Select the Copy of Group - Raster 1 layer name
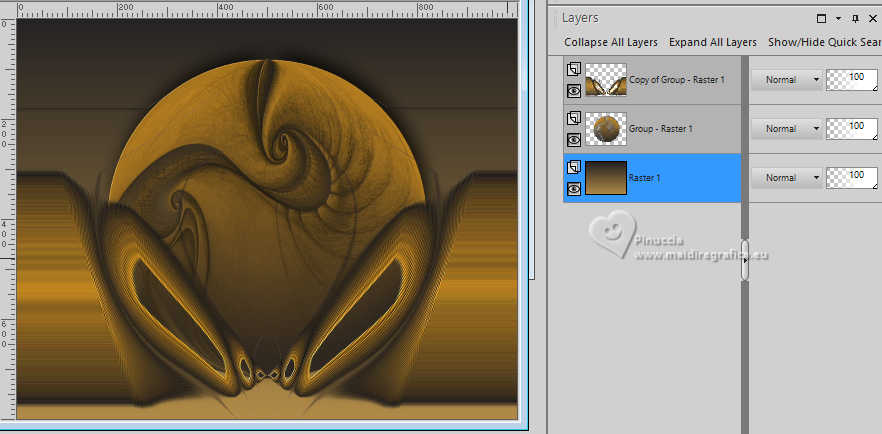Image resolution: width=882 pixels, height=434 pixels. point(677,80)
